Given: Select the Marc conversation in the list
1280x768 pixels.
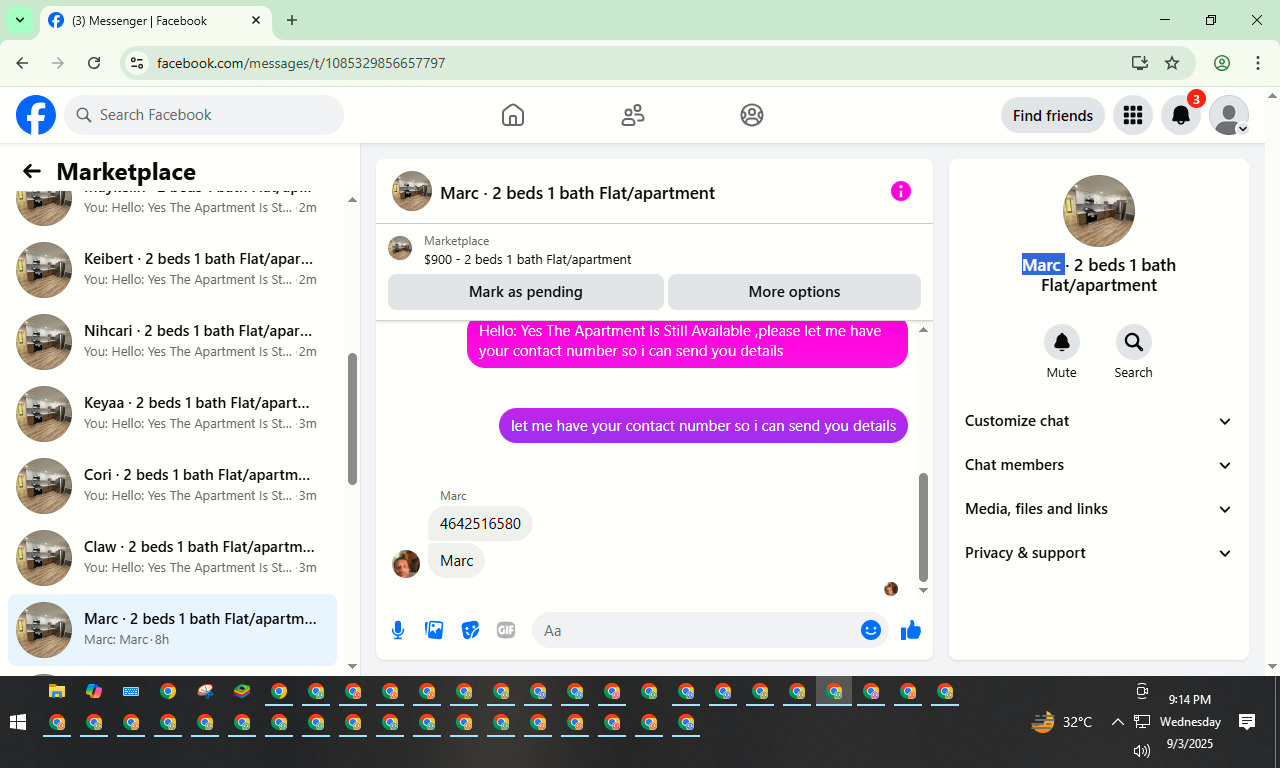Looking at the screenshot, I should pos(172,629).
